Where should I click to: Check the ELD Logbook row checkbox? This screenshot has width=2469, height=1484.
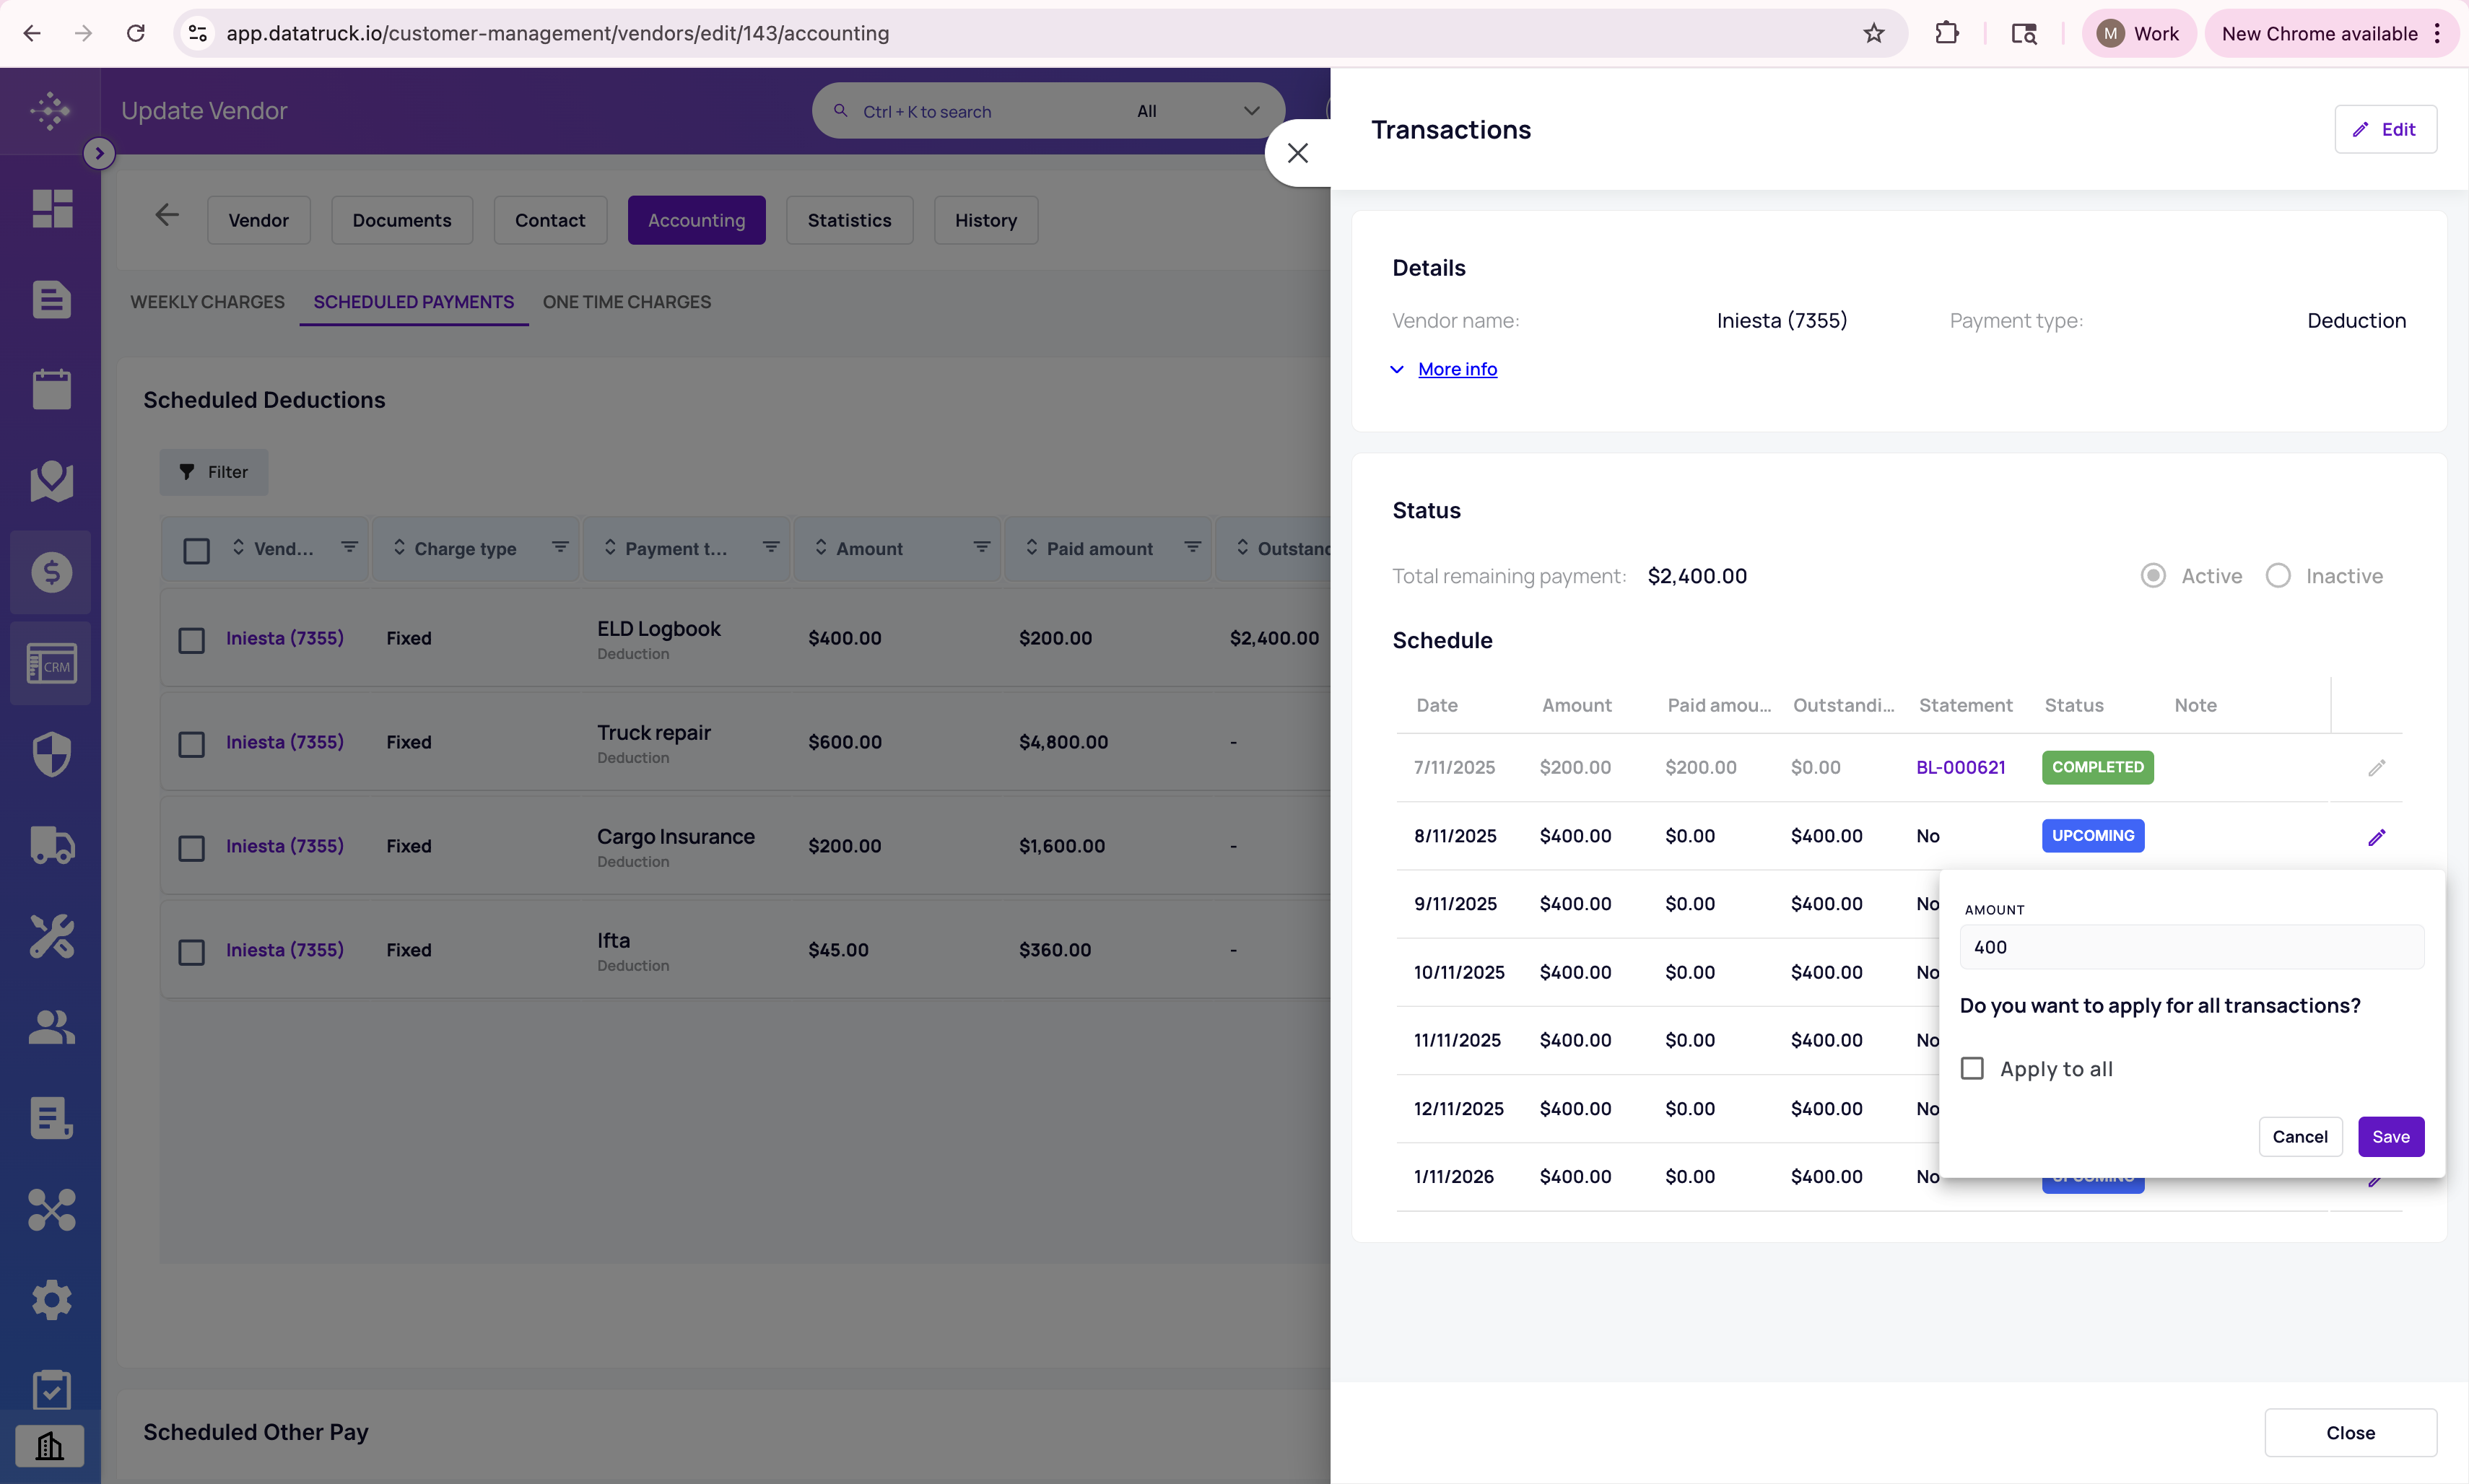pos(191,640)
